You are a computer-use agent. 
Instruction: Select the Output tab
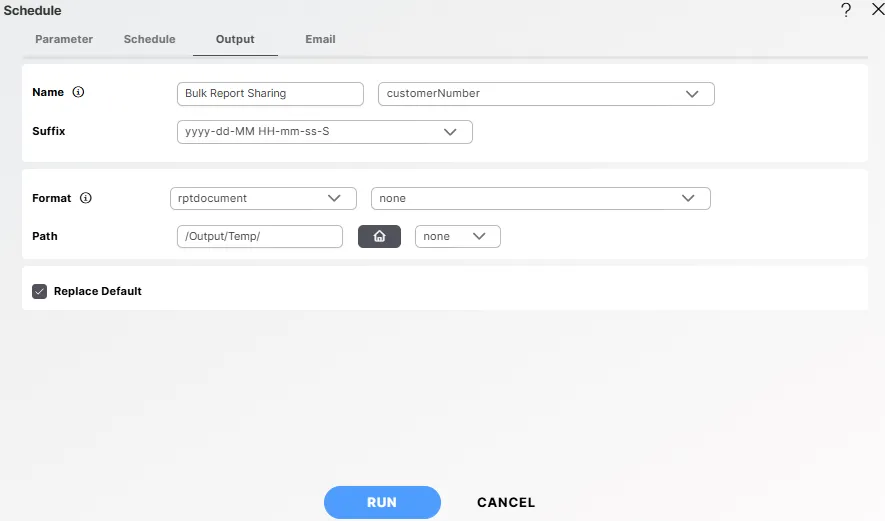(235, 39)
